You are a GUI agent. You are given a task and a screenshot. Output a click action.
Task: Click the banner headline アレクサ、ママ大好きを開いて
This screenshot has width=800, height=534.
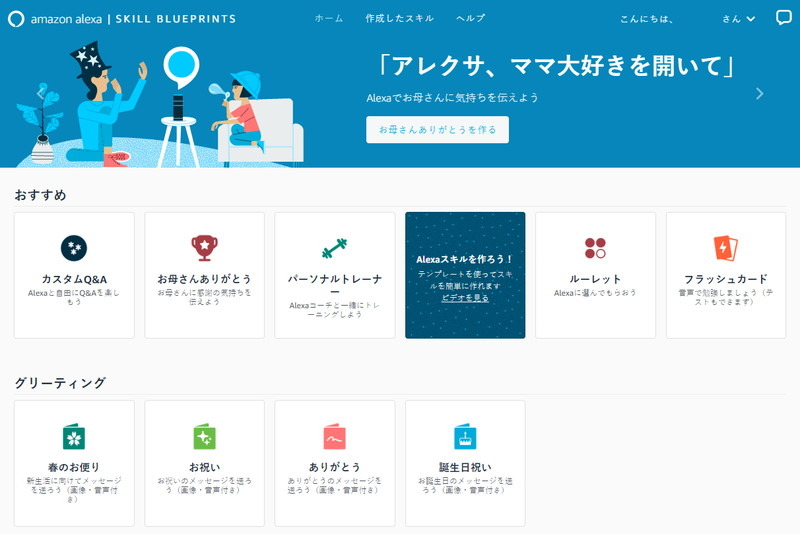557,66
